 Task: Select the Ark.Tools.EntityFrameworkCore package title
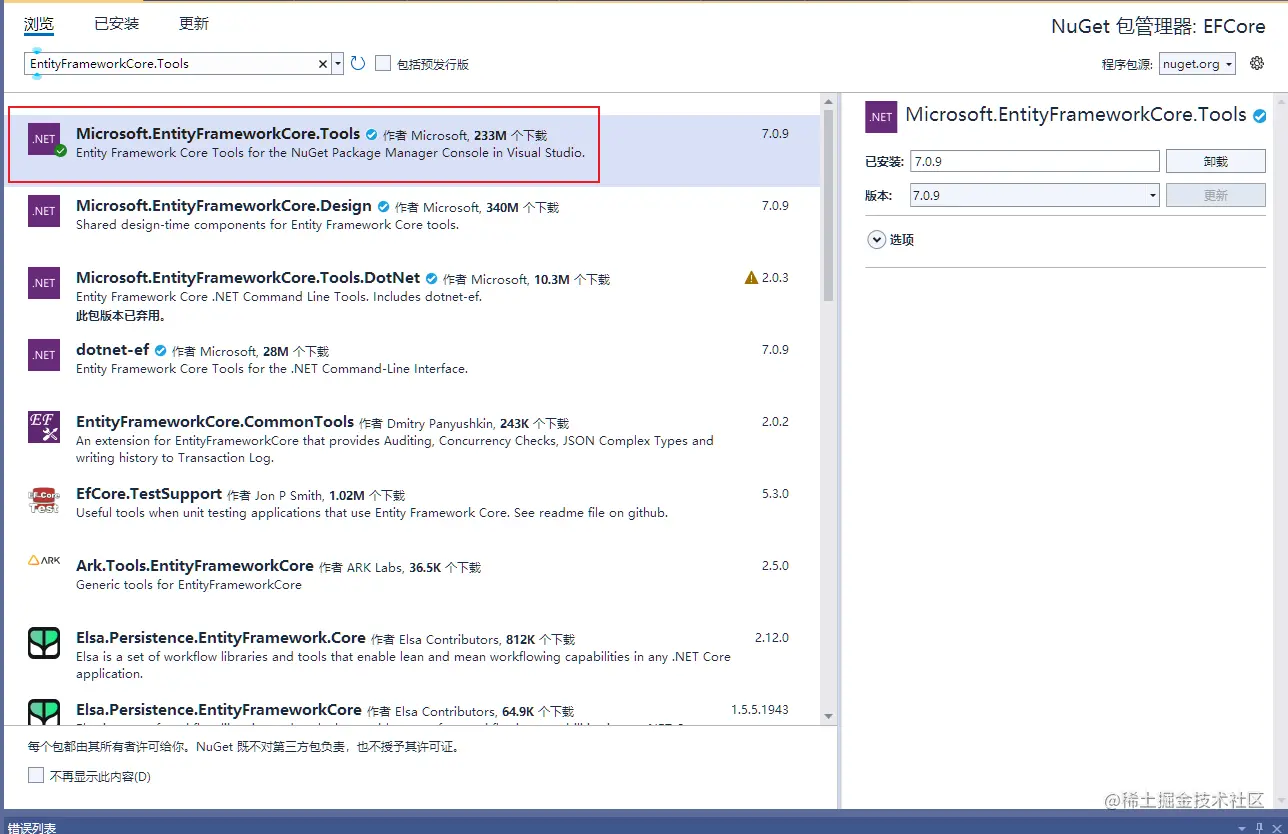pyautogui.click(x=195, y=565)
